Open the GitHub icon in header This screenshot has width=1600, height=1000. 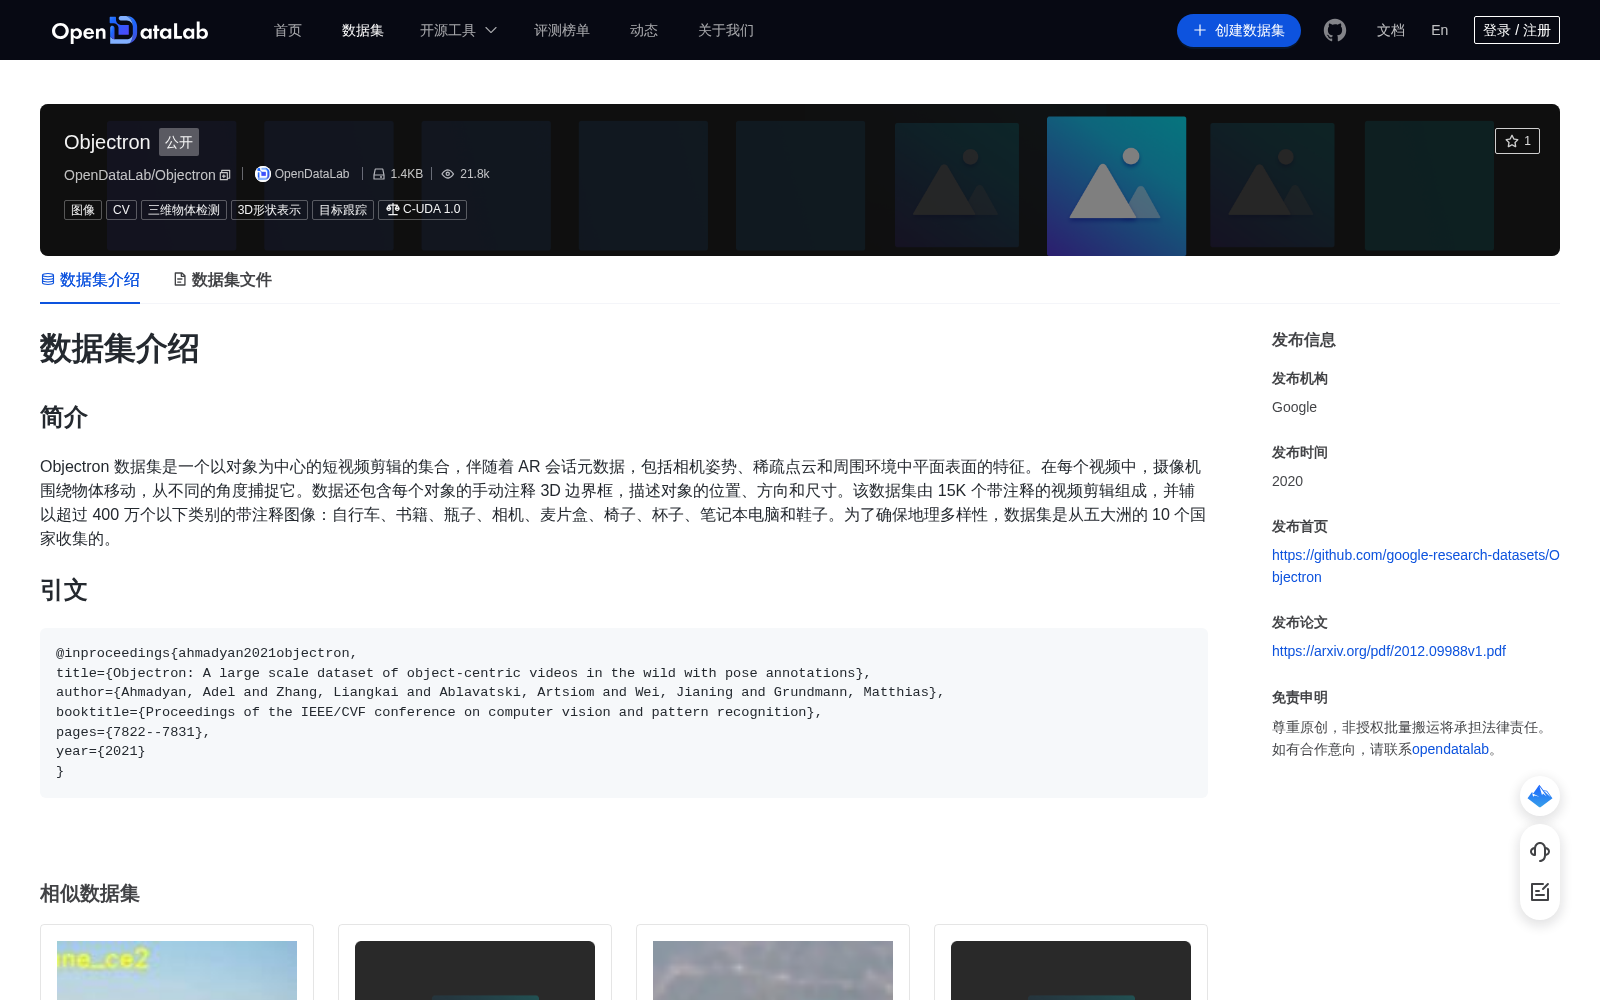coord(1335,30)
